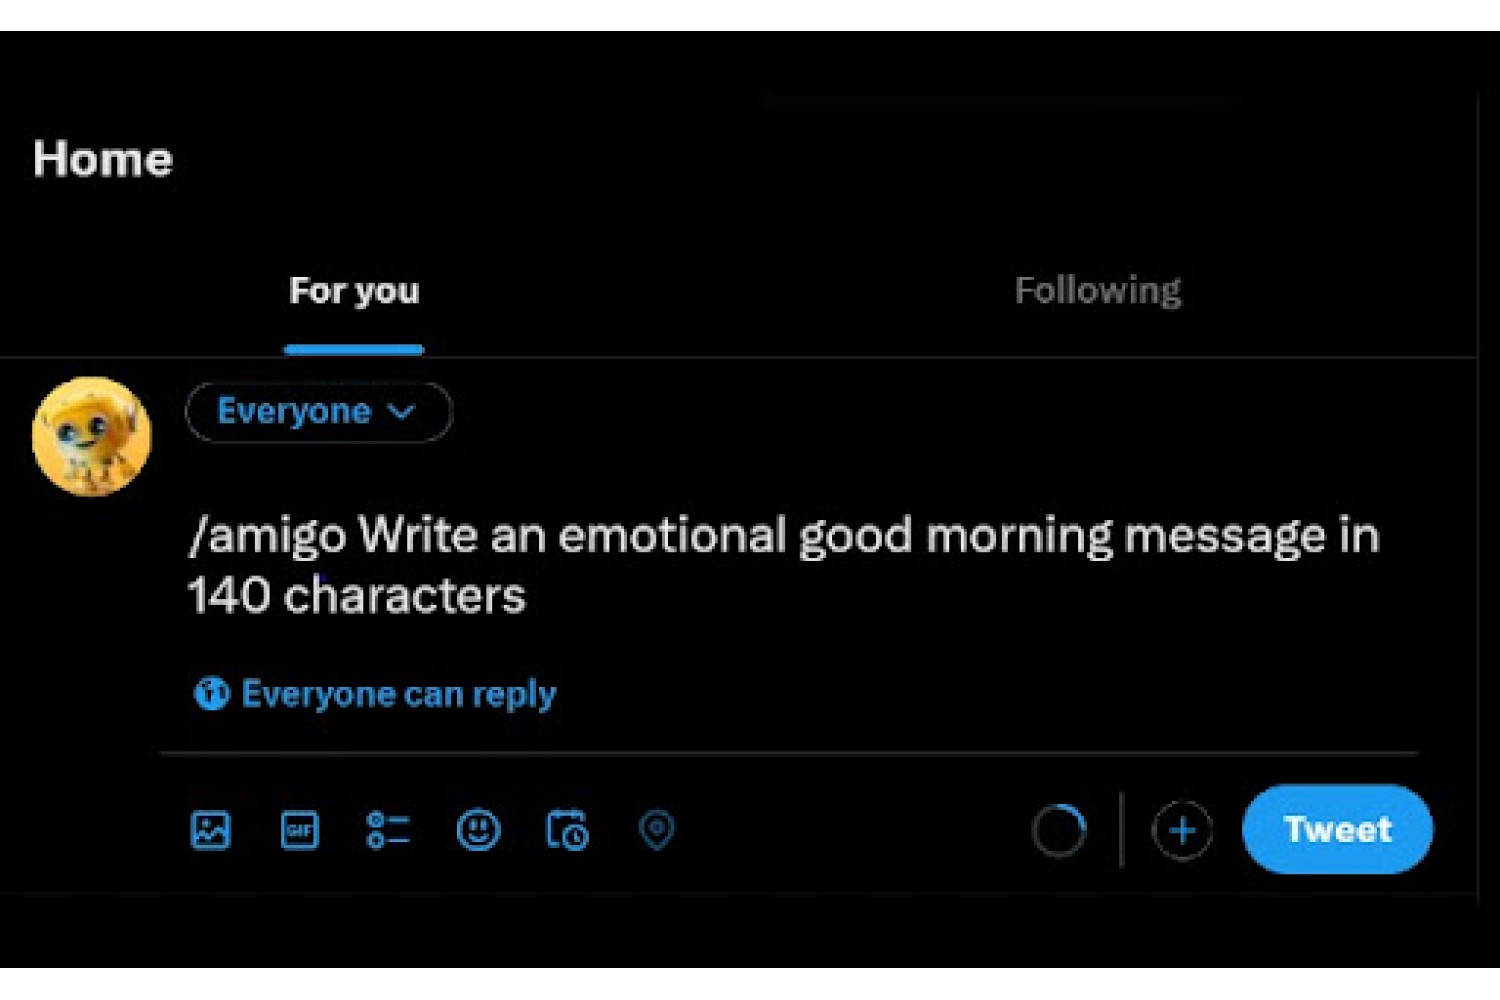This screenshot has height=1000, width=1500.
Task: Click the blue underline beneath For you
Action: [x=354, y=349]
